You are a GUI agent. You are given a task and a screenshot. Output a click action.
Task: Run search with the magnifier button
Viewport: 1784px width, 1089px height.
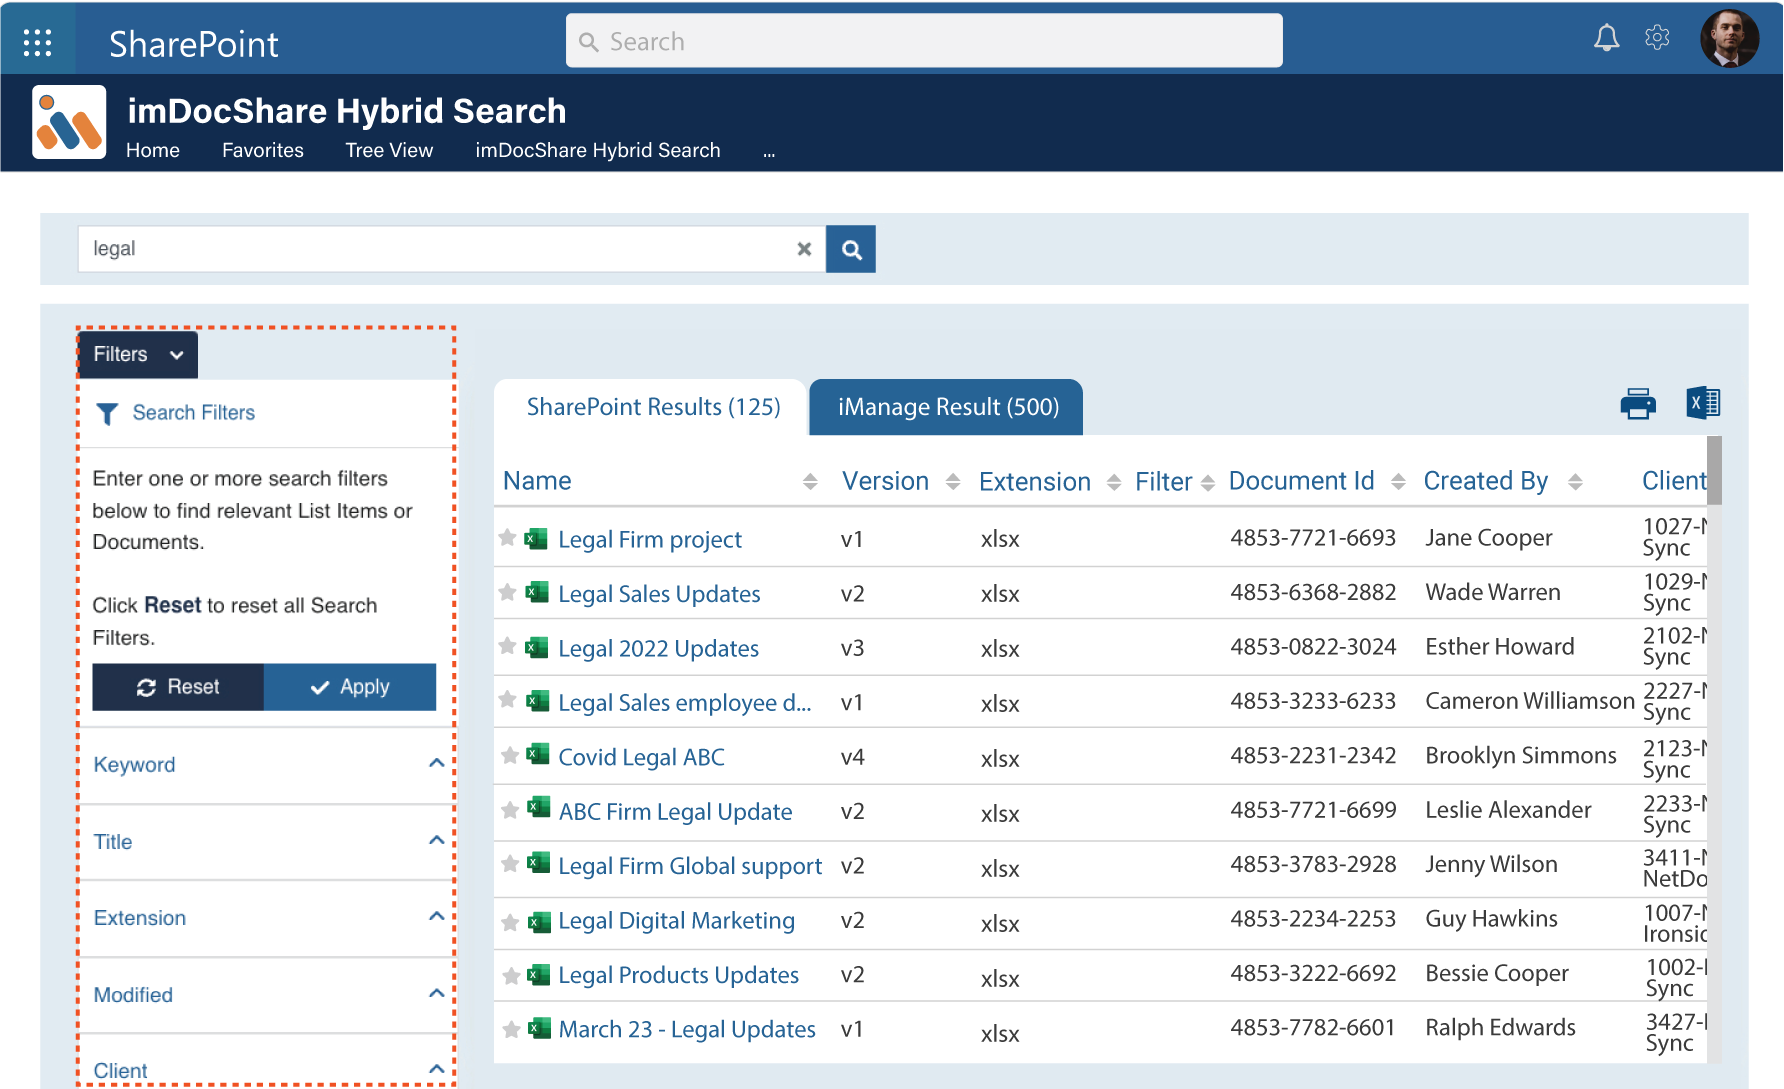[851, 249]
